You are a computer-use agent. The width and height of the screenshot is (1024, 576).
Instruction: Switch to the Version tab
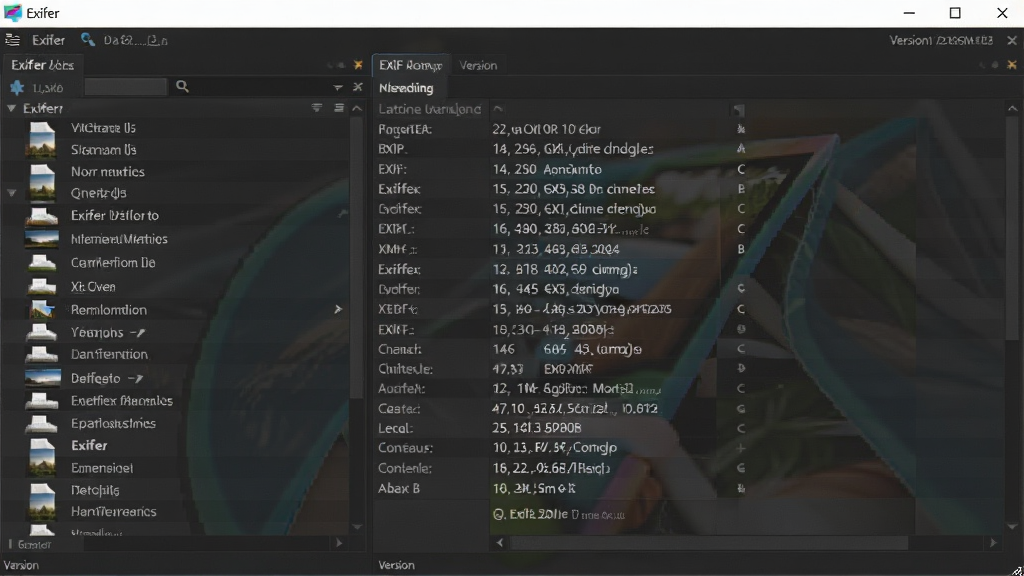[x=478, y=65]
